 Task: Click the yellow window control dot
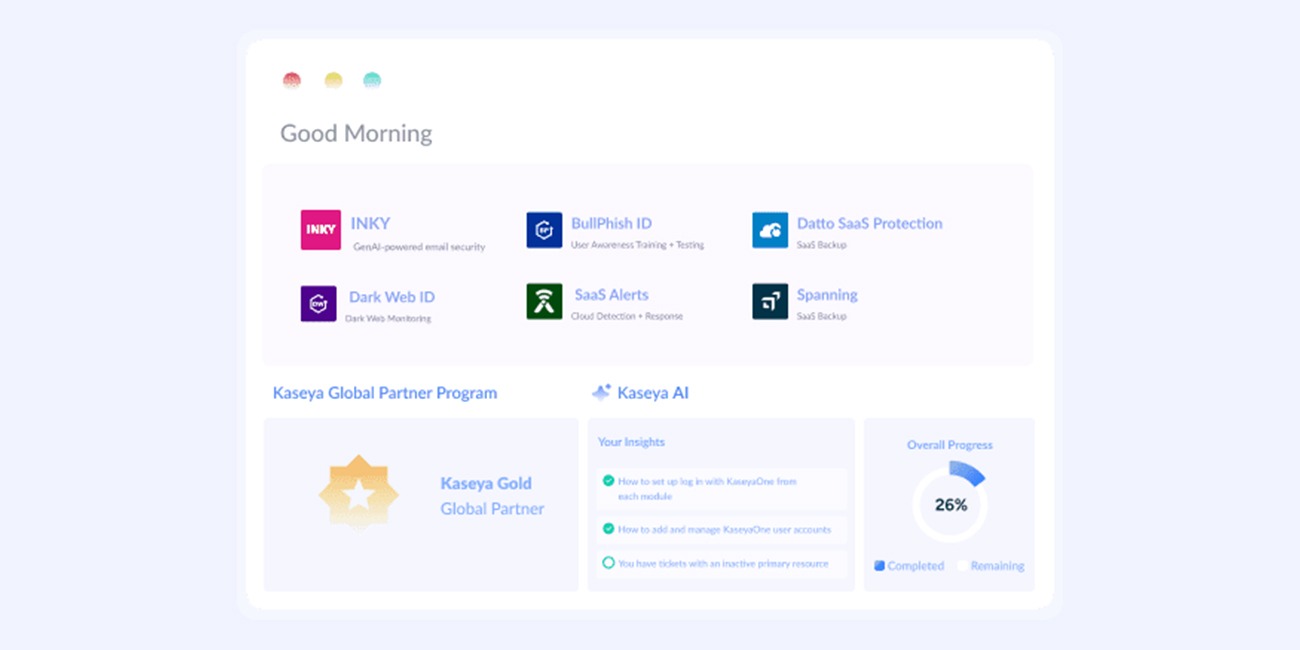333,80
